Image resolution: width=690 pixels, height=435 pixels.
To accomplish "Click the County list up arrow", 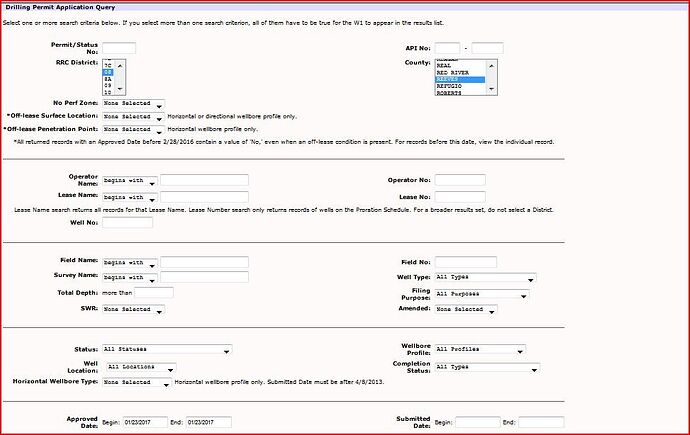I will coord(492,66).
